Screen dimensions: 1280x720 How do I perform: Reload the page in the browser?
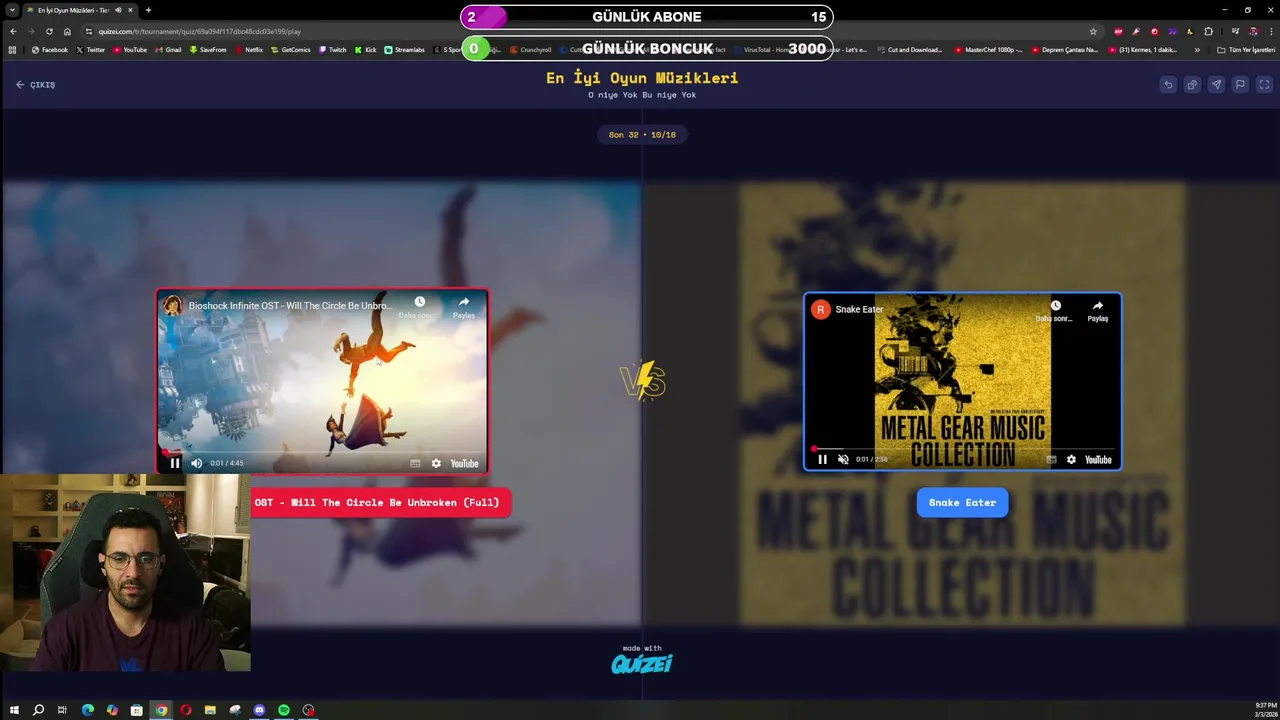click(x=49, y=31)
